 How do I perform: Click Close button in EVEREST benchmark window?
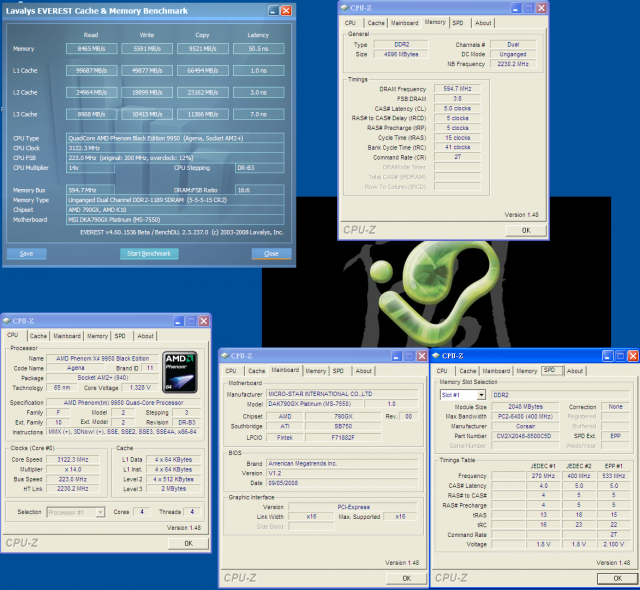tap(271, 254)
